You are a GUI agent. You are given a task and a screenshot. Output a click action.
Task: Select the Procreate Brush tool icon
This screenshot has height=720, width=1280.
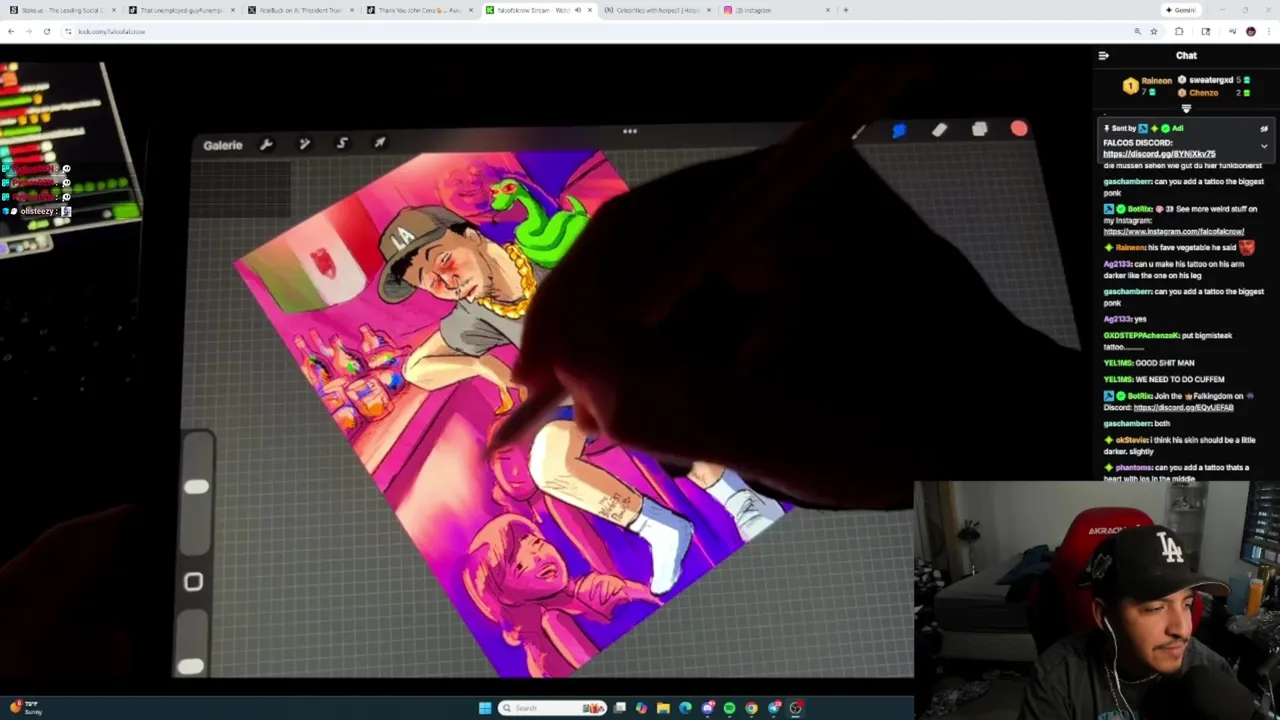[x=858, y=132]
